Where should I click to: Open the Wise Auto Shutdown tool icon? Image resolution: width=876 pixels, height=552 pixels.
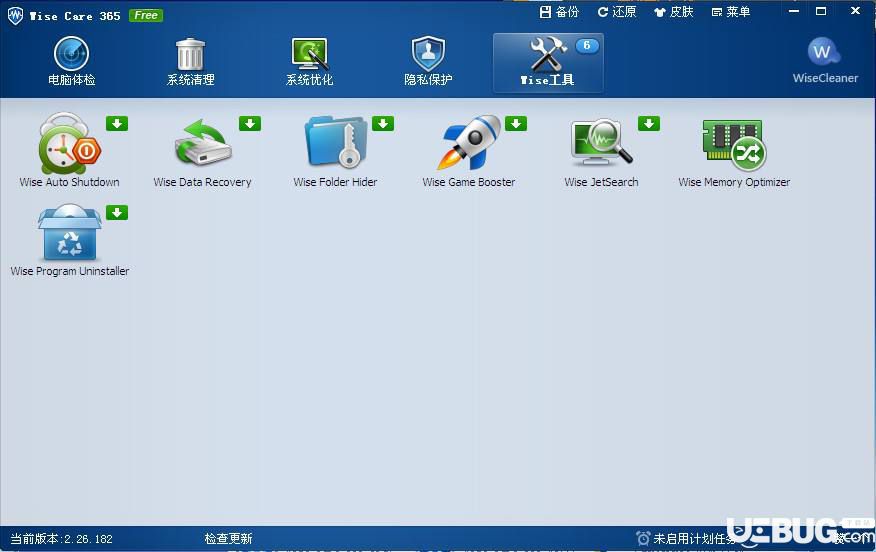click(x=69, y=143)
